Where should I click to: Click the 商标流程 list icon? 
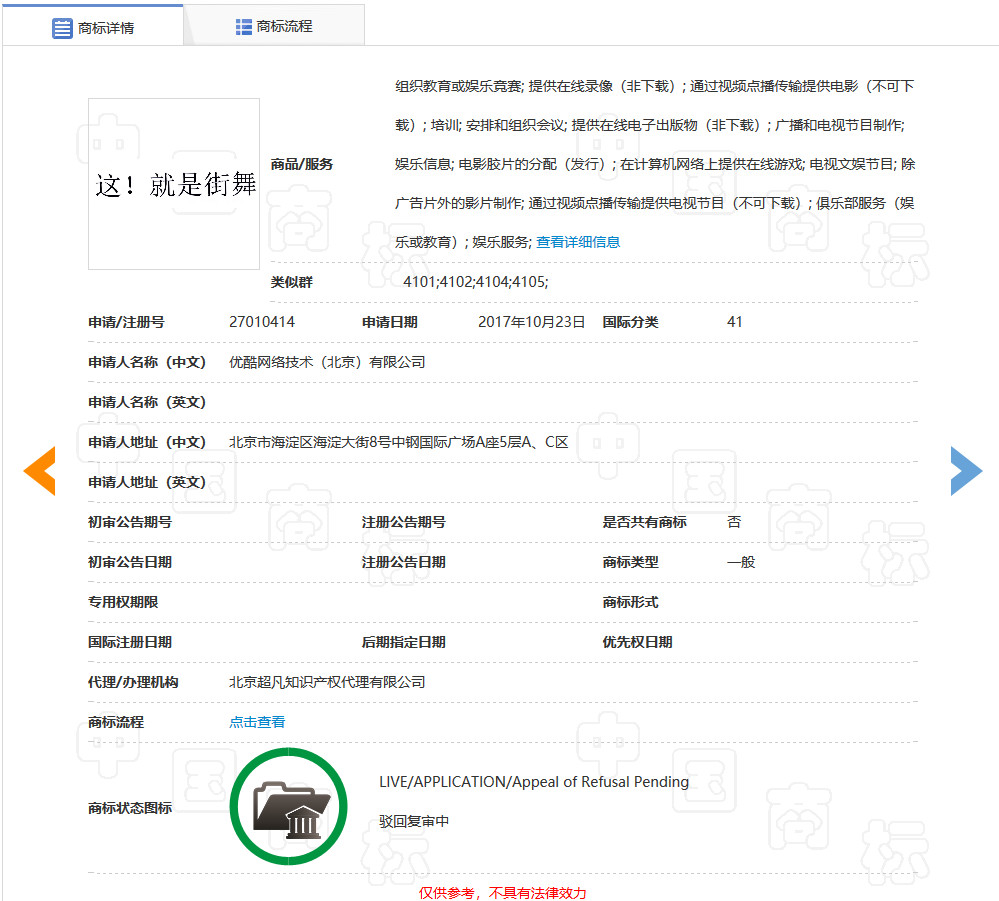coord(243,27)
